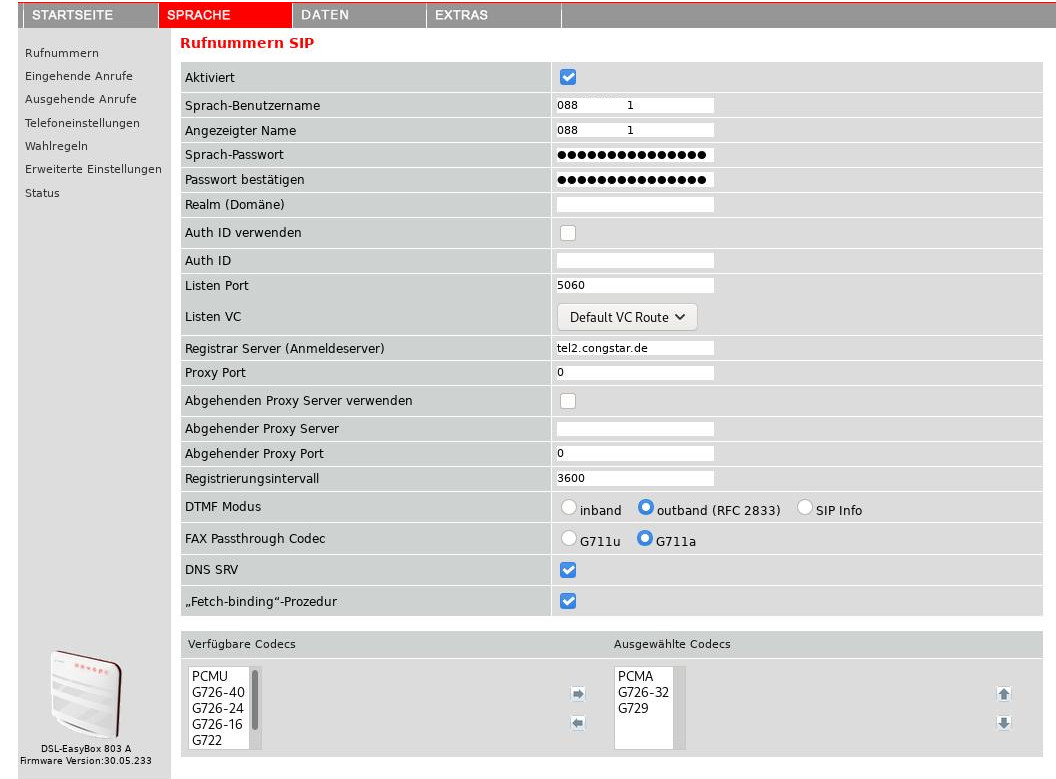This screenshot has width=1056, height=779.
Task: Select G722 in available codecs
Action: [219, 740]
